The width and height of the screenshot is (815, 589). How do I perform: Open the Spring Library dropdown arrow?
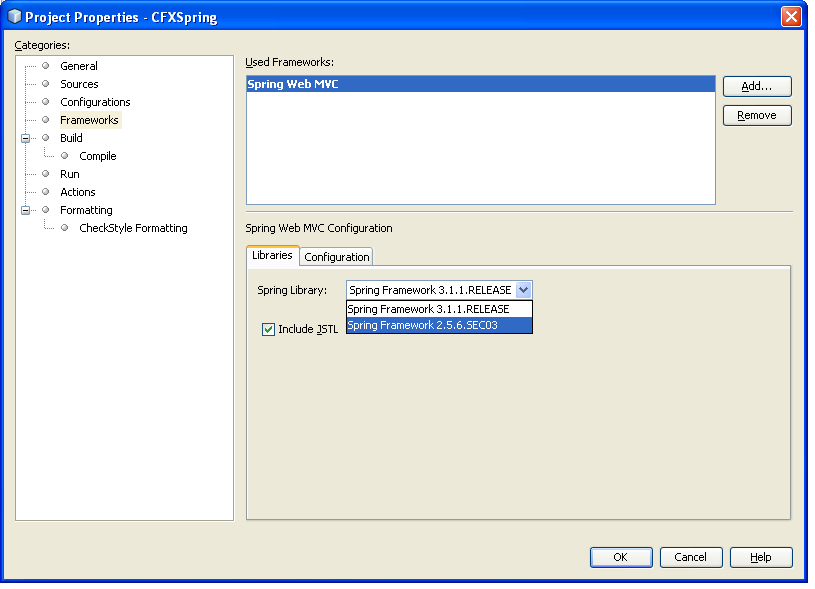[x=523, y=290]
